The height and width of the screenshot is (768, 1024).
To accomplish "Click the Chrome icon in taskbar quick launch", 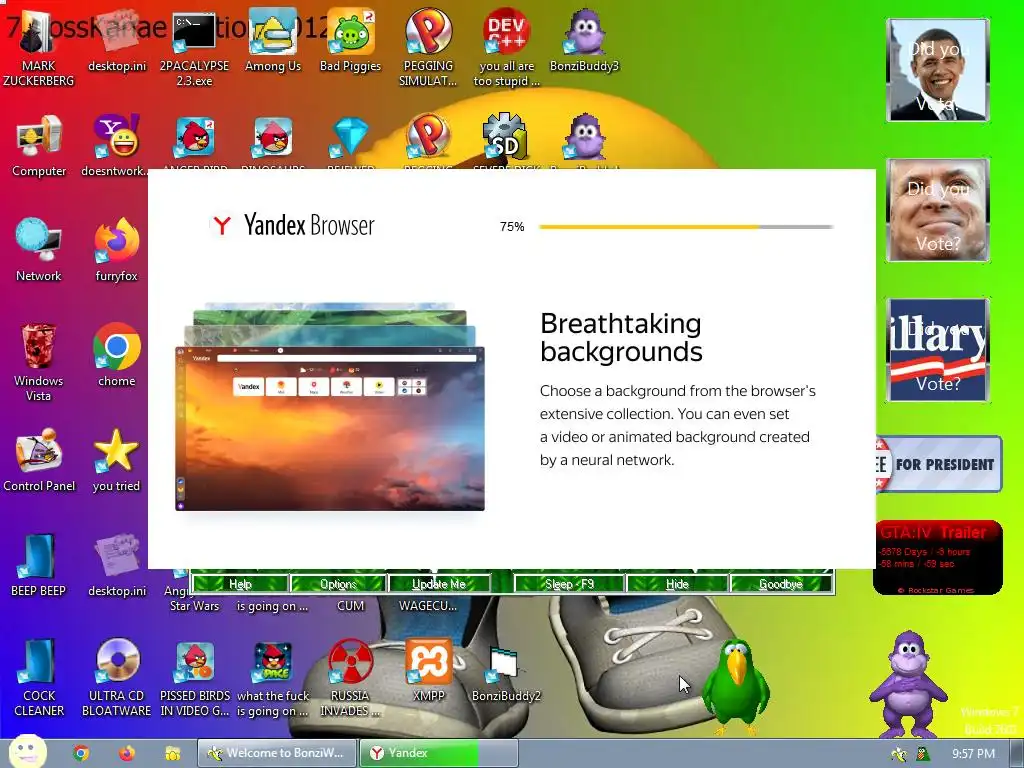I will 81,753.
